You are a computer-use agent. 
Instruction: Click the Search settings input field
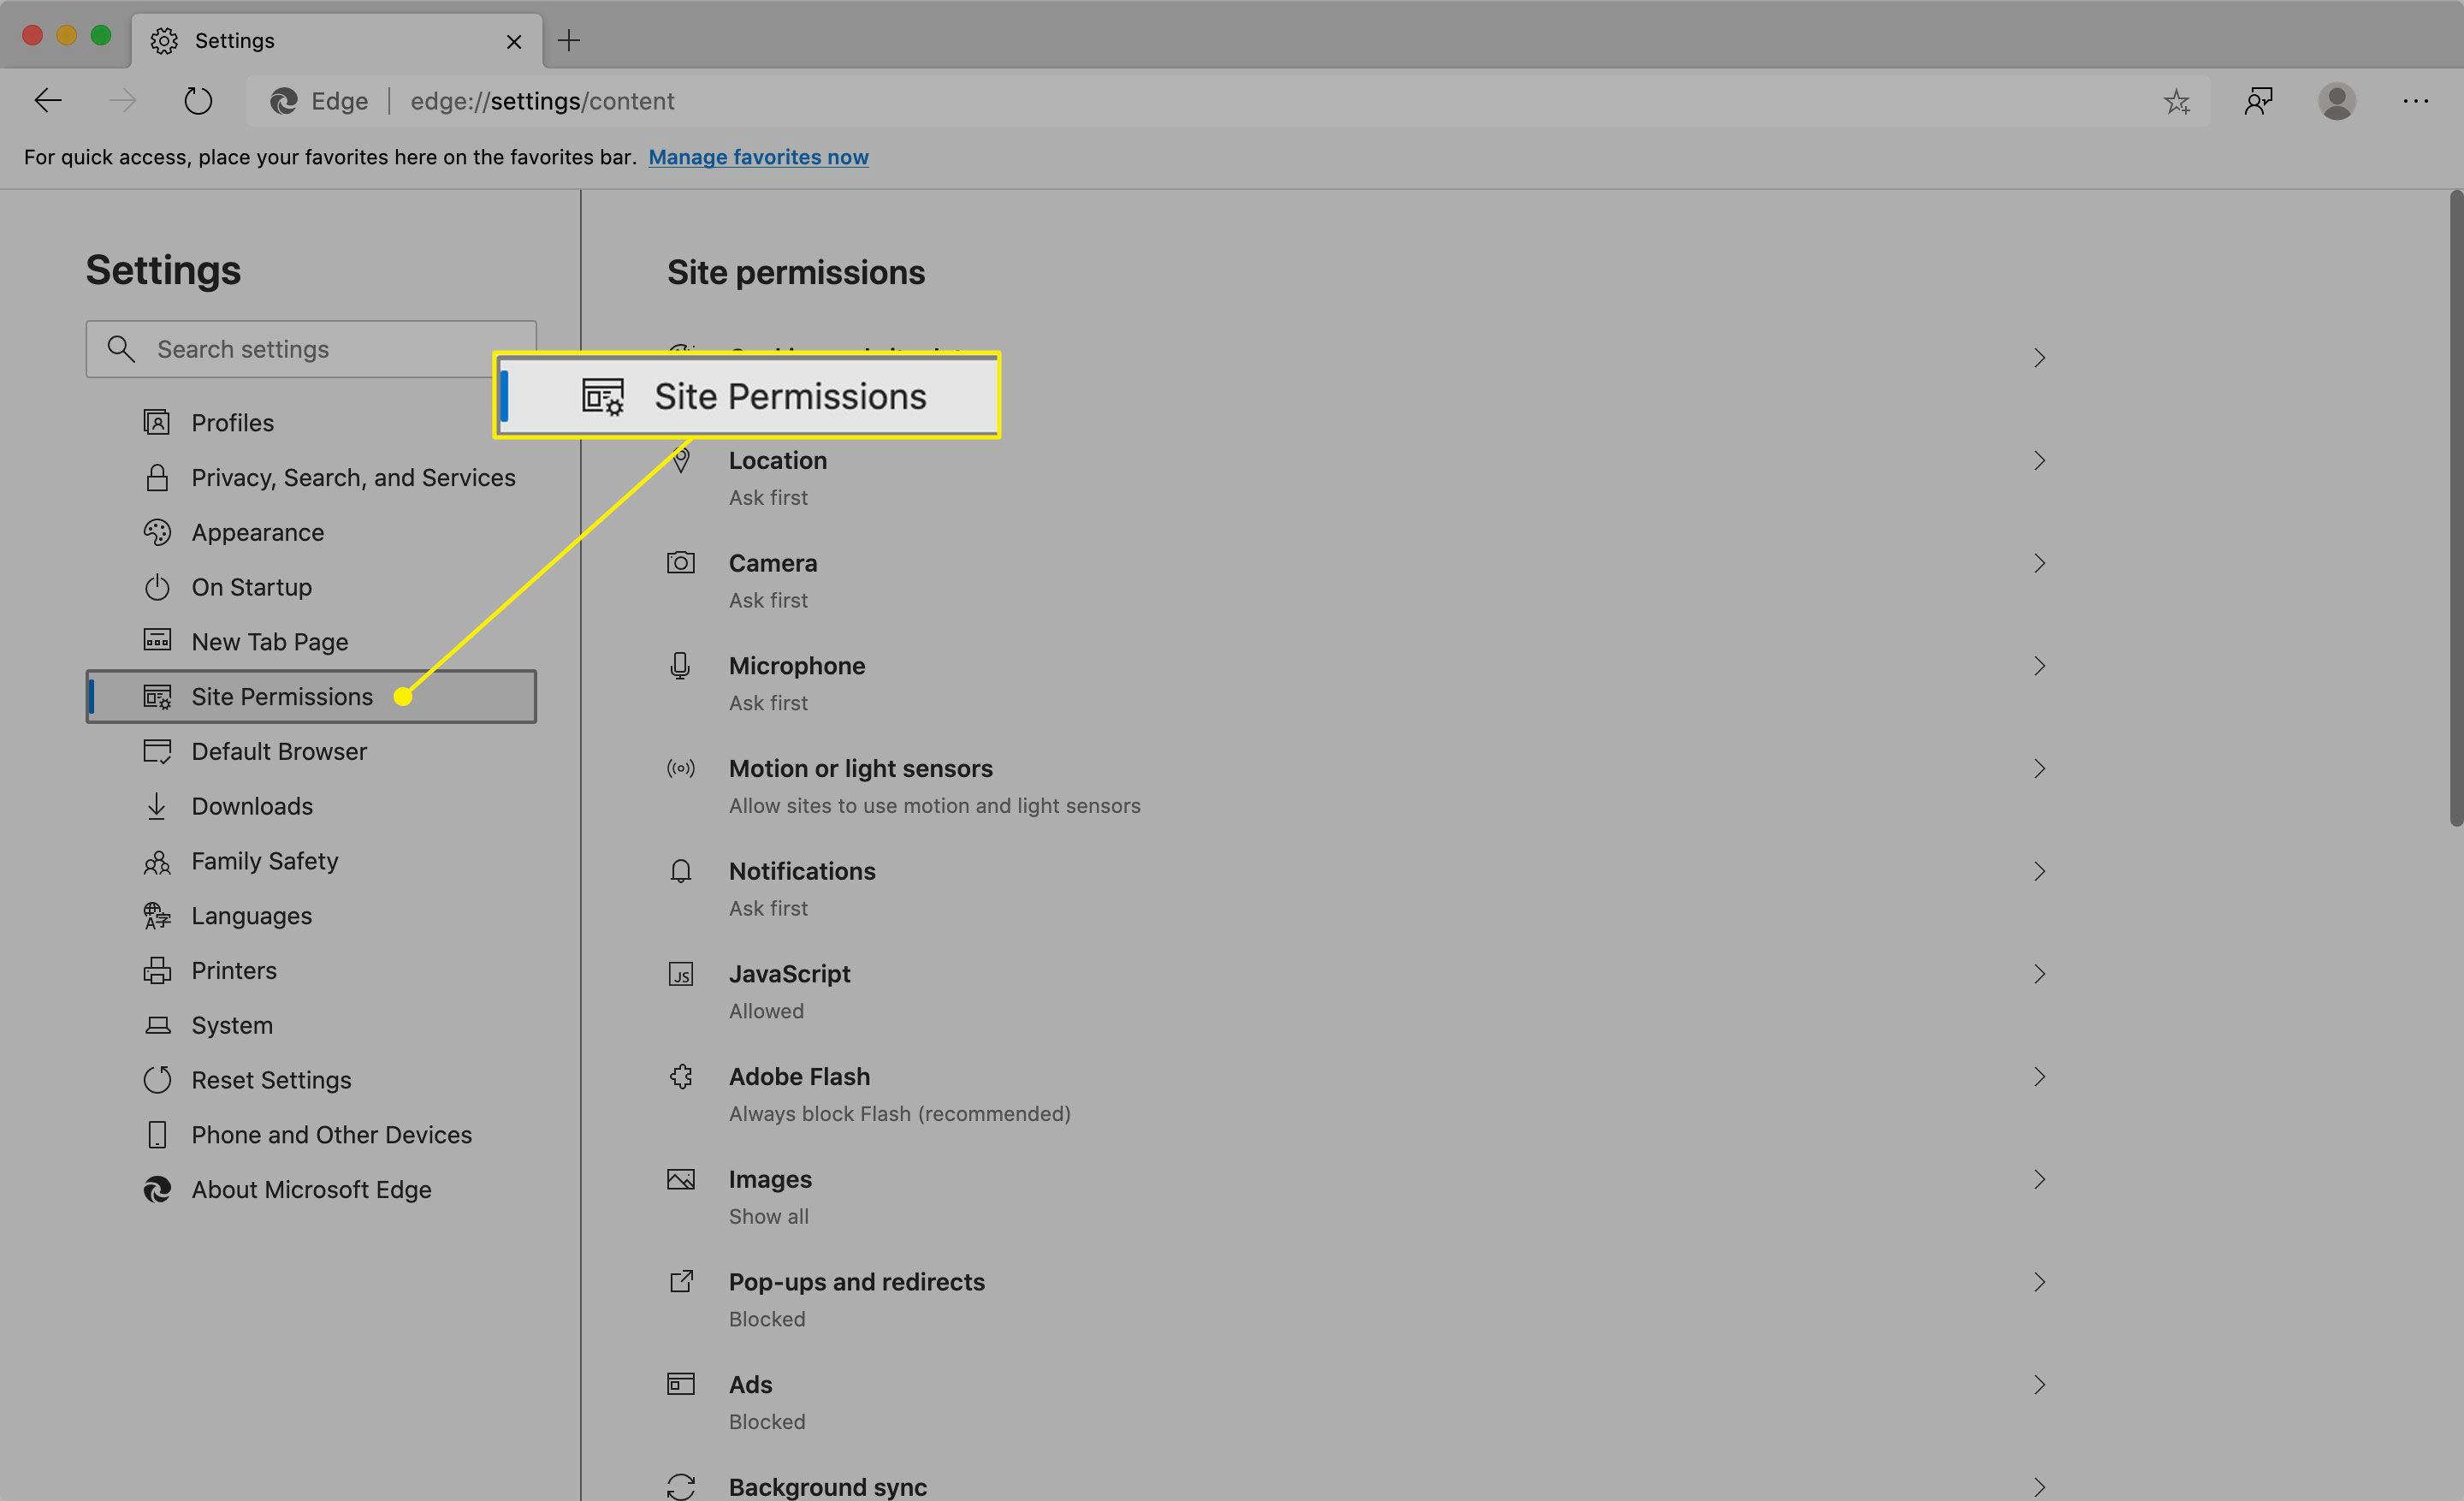click(311, 348)
